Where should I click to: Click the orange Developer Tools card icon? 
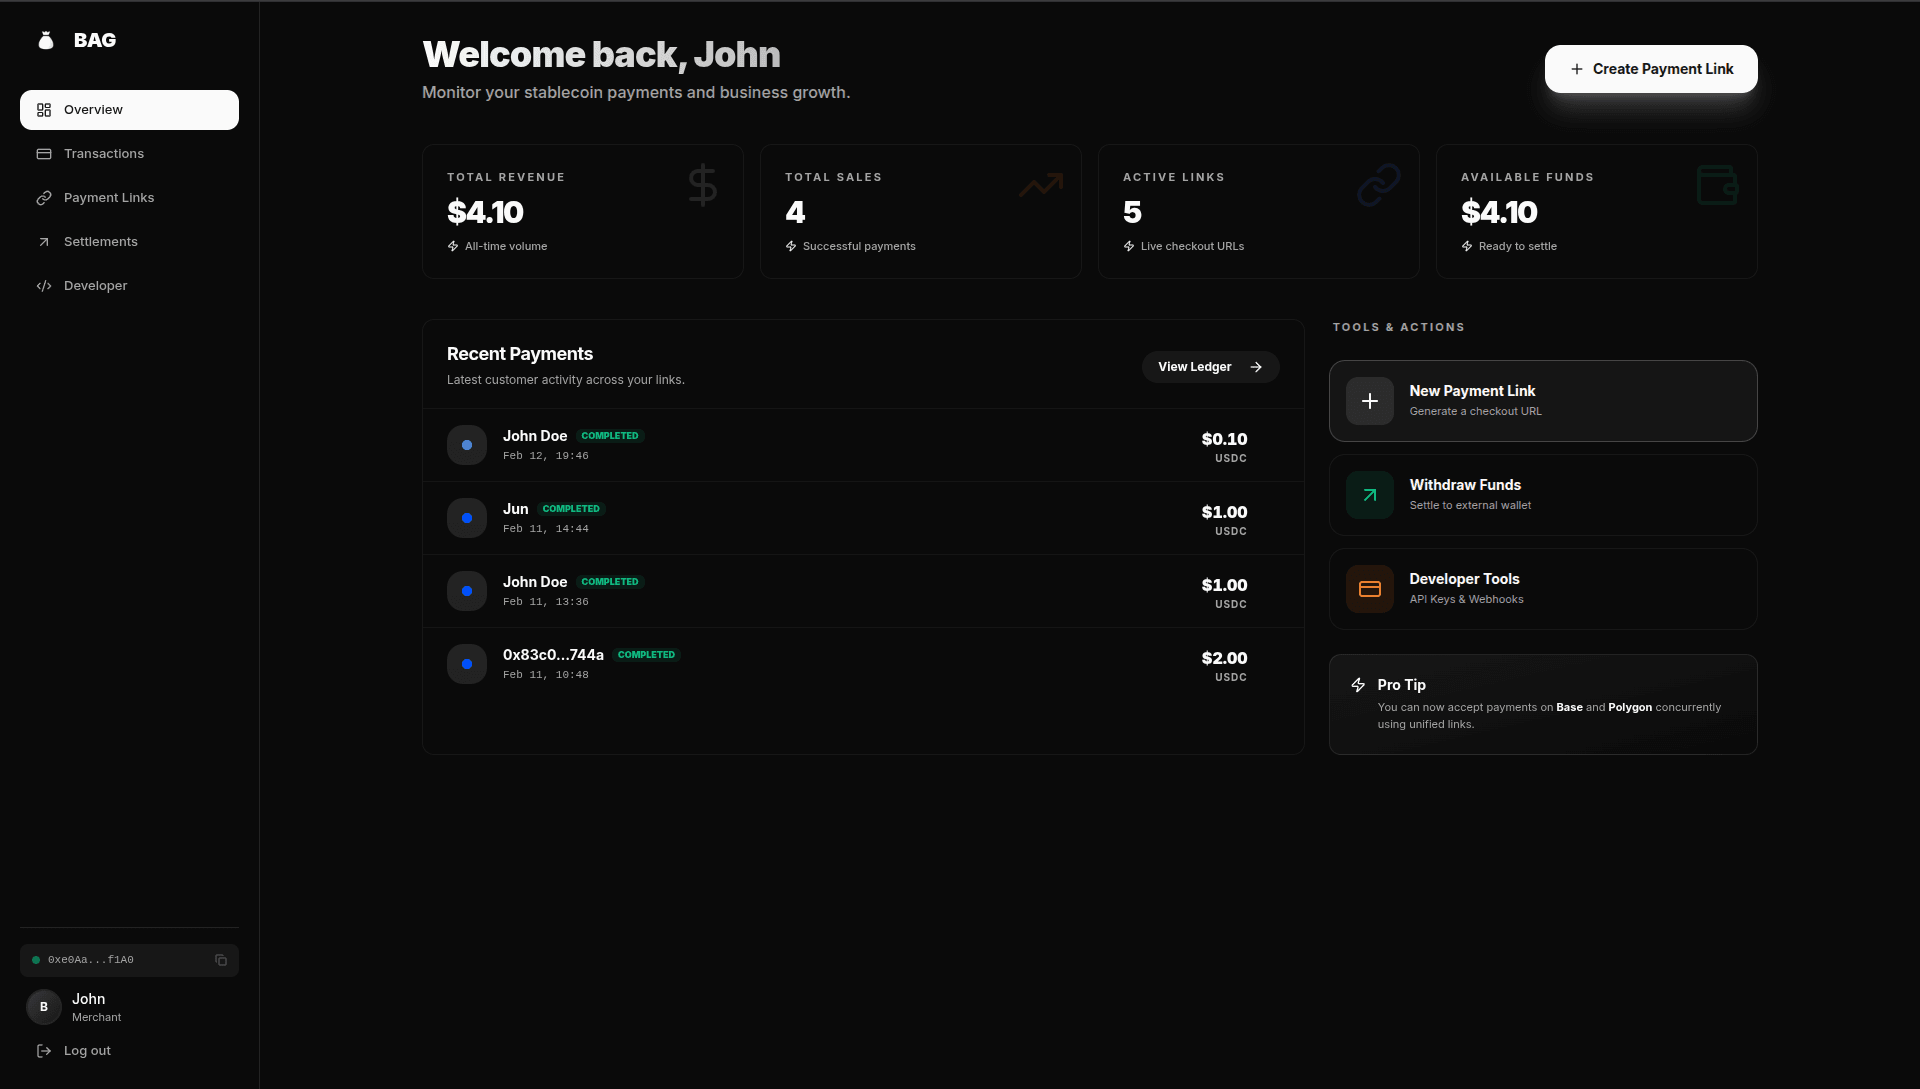pyautogui.click(x=1369, y=589)
